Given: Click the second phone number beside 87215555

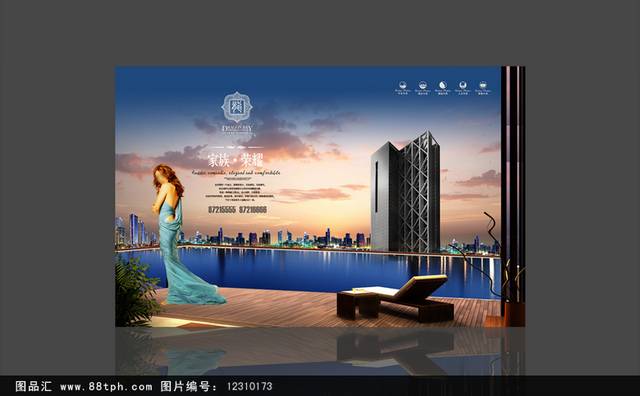Looking at the screenshot, I should 253,209.
